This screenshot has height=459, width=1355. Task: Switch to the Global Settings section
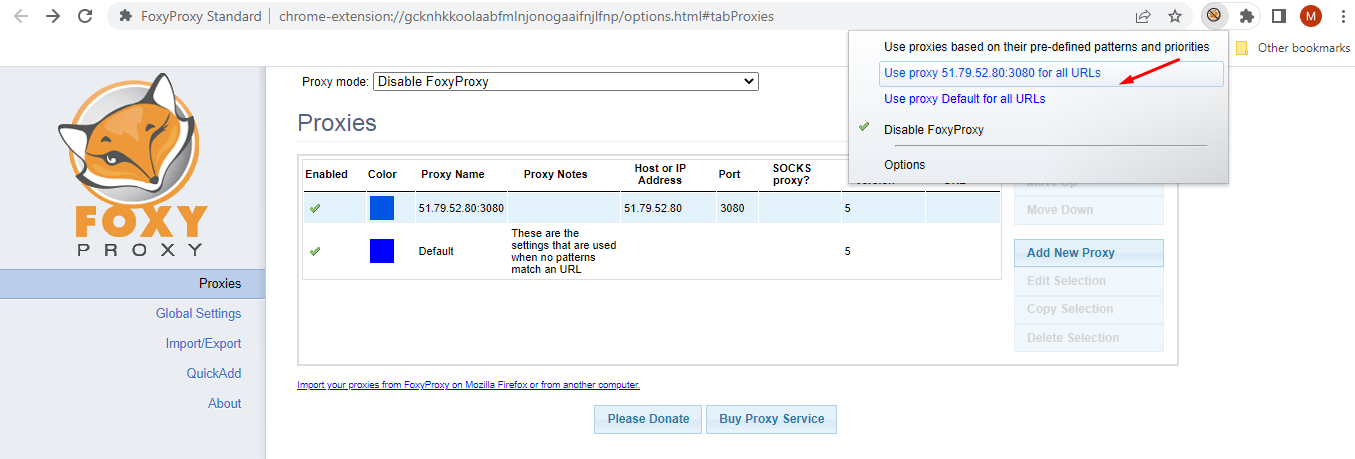198,313
